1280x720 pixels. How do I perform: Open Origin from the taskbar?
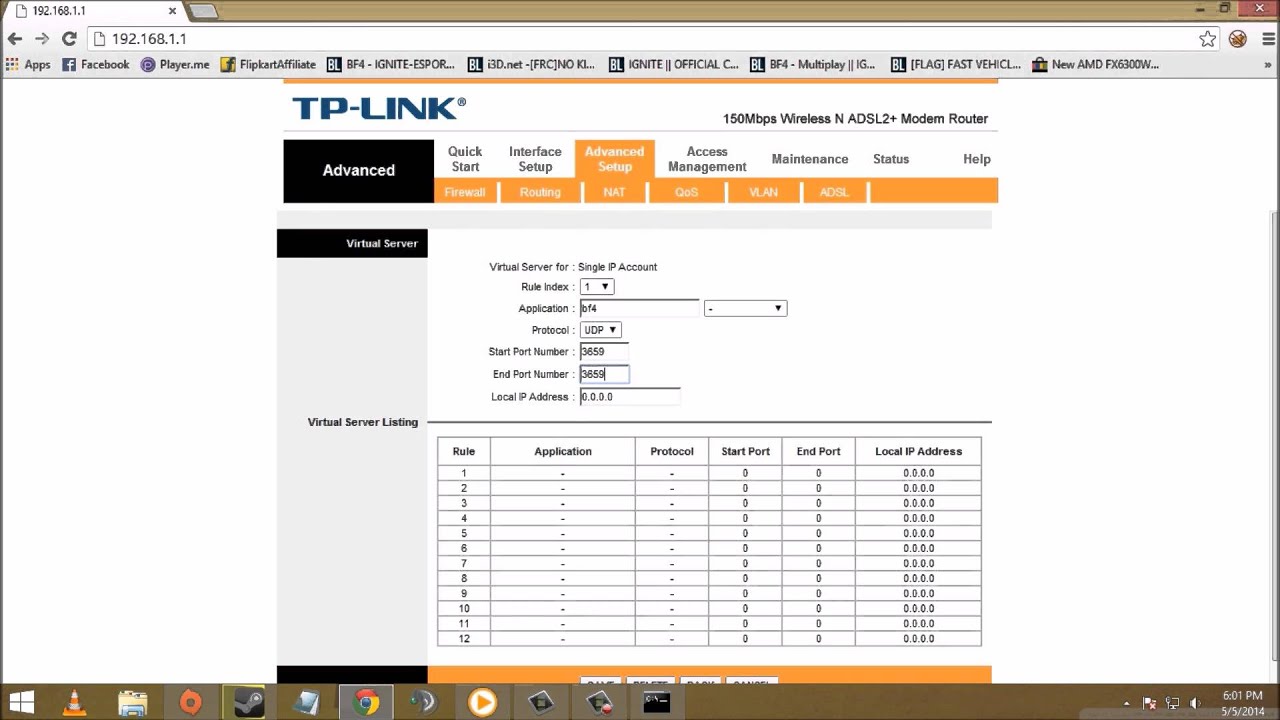point(191,702)
